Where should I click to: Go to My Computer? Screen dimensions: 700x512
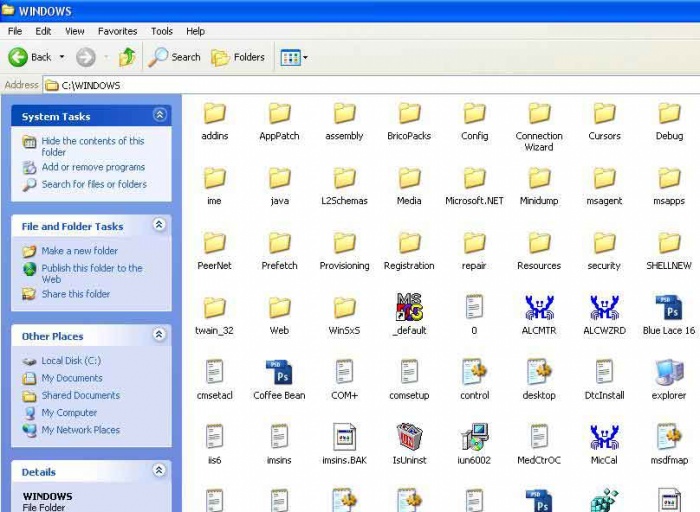[x=69, y=413]
